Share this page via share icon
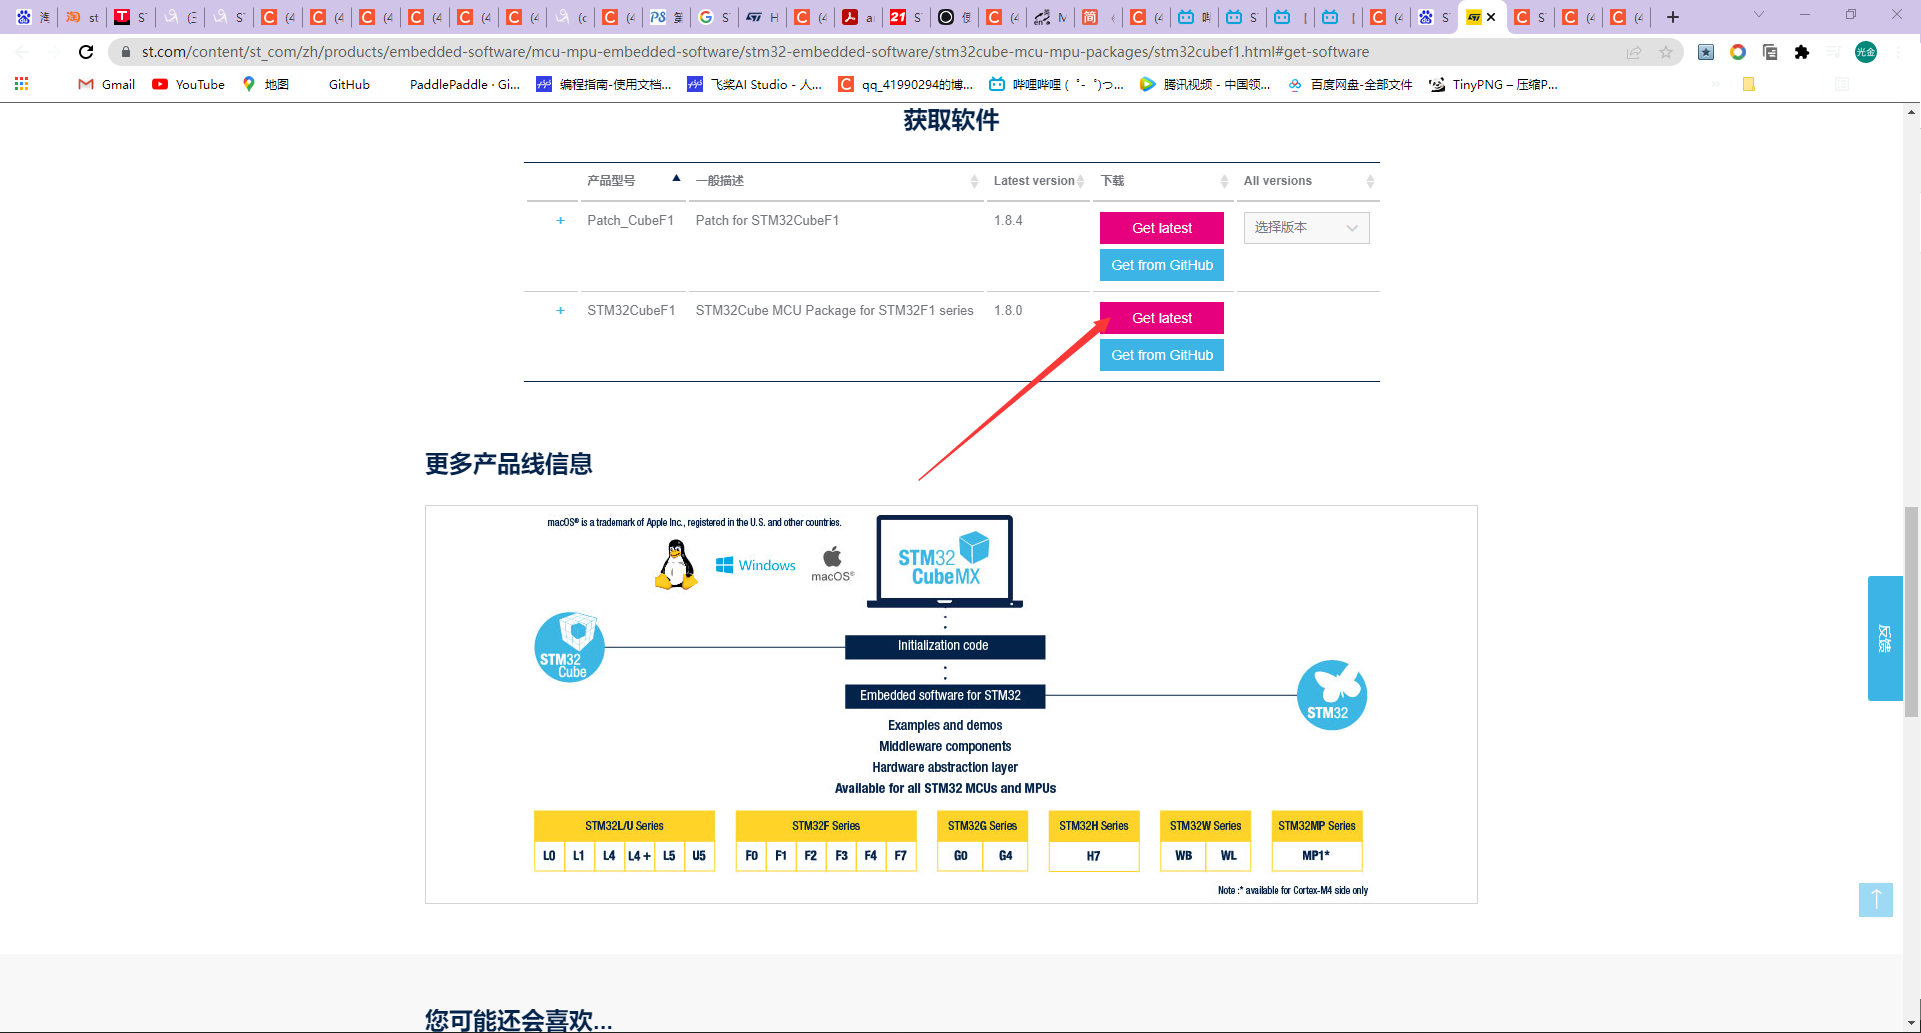This screenshot has height=1033, width=1921. click(1634, 52)
